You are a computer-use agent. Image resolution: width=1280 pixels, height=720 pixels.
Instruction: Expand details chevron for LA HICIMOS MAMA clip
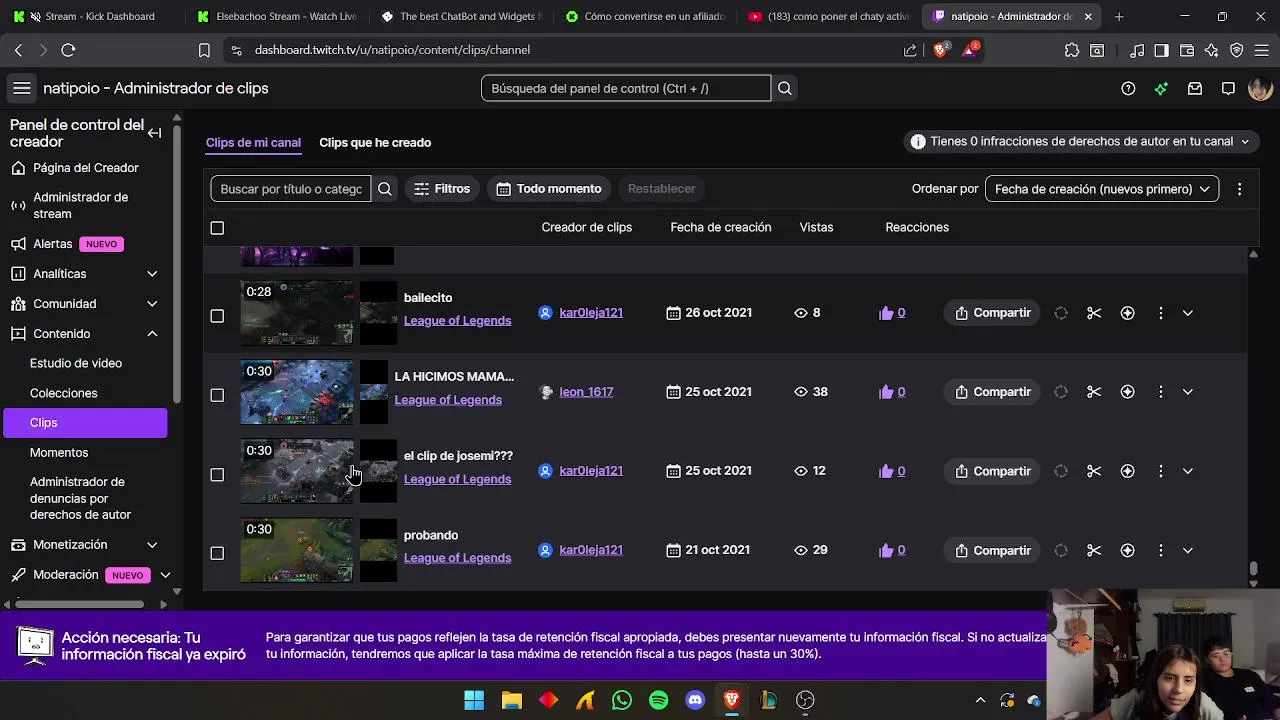1187,392
